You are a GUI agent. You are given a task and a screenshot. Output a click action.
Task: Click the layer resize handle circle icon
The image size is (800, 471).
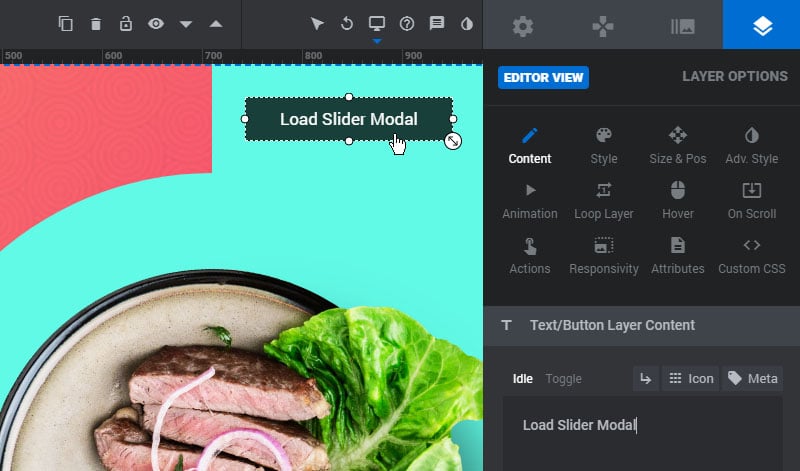tap(453, 141)
